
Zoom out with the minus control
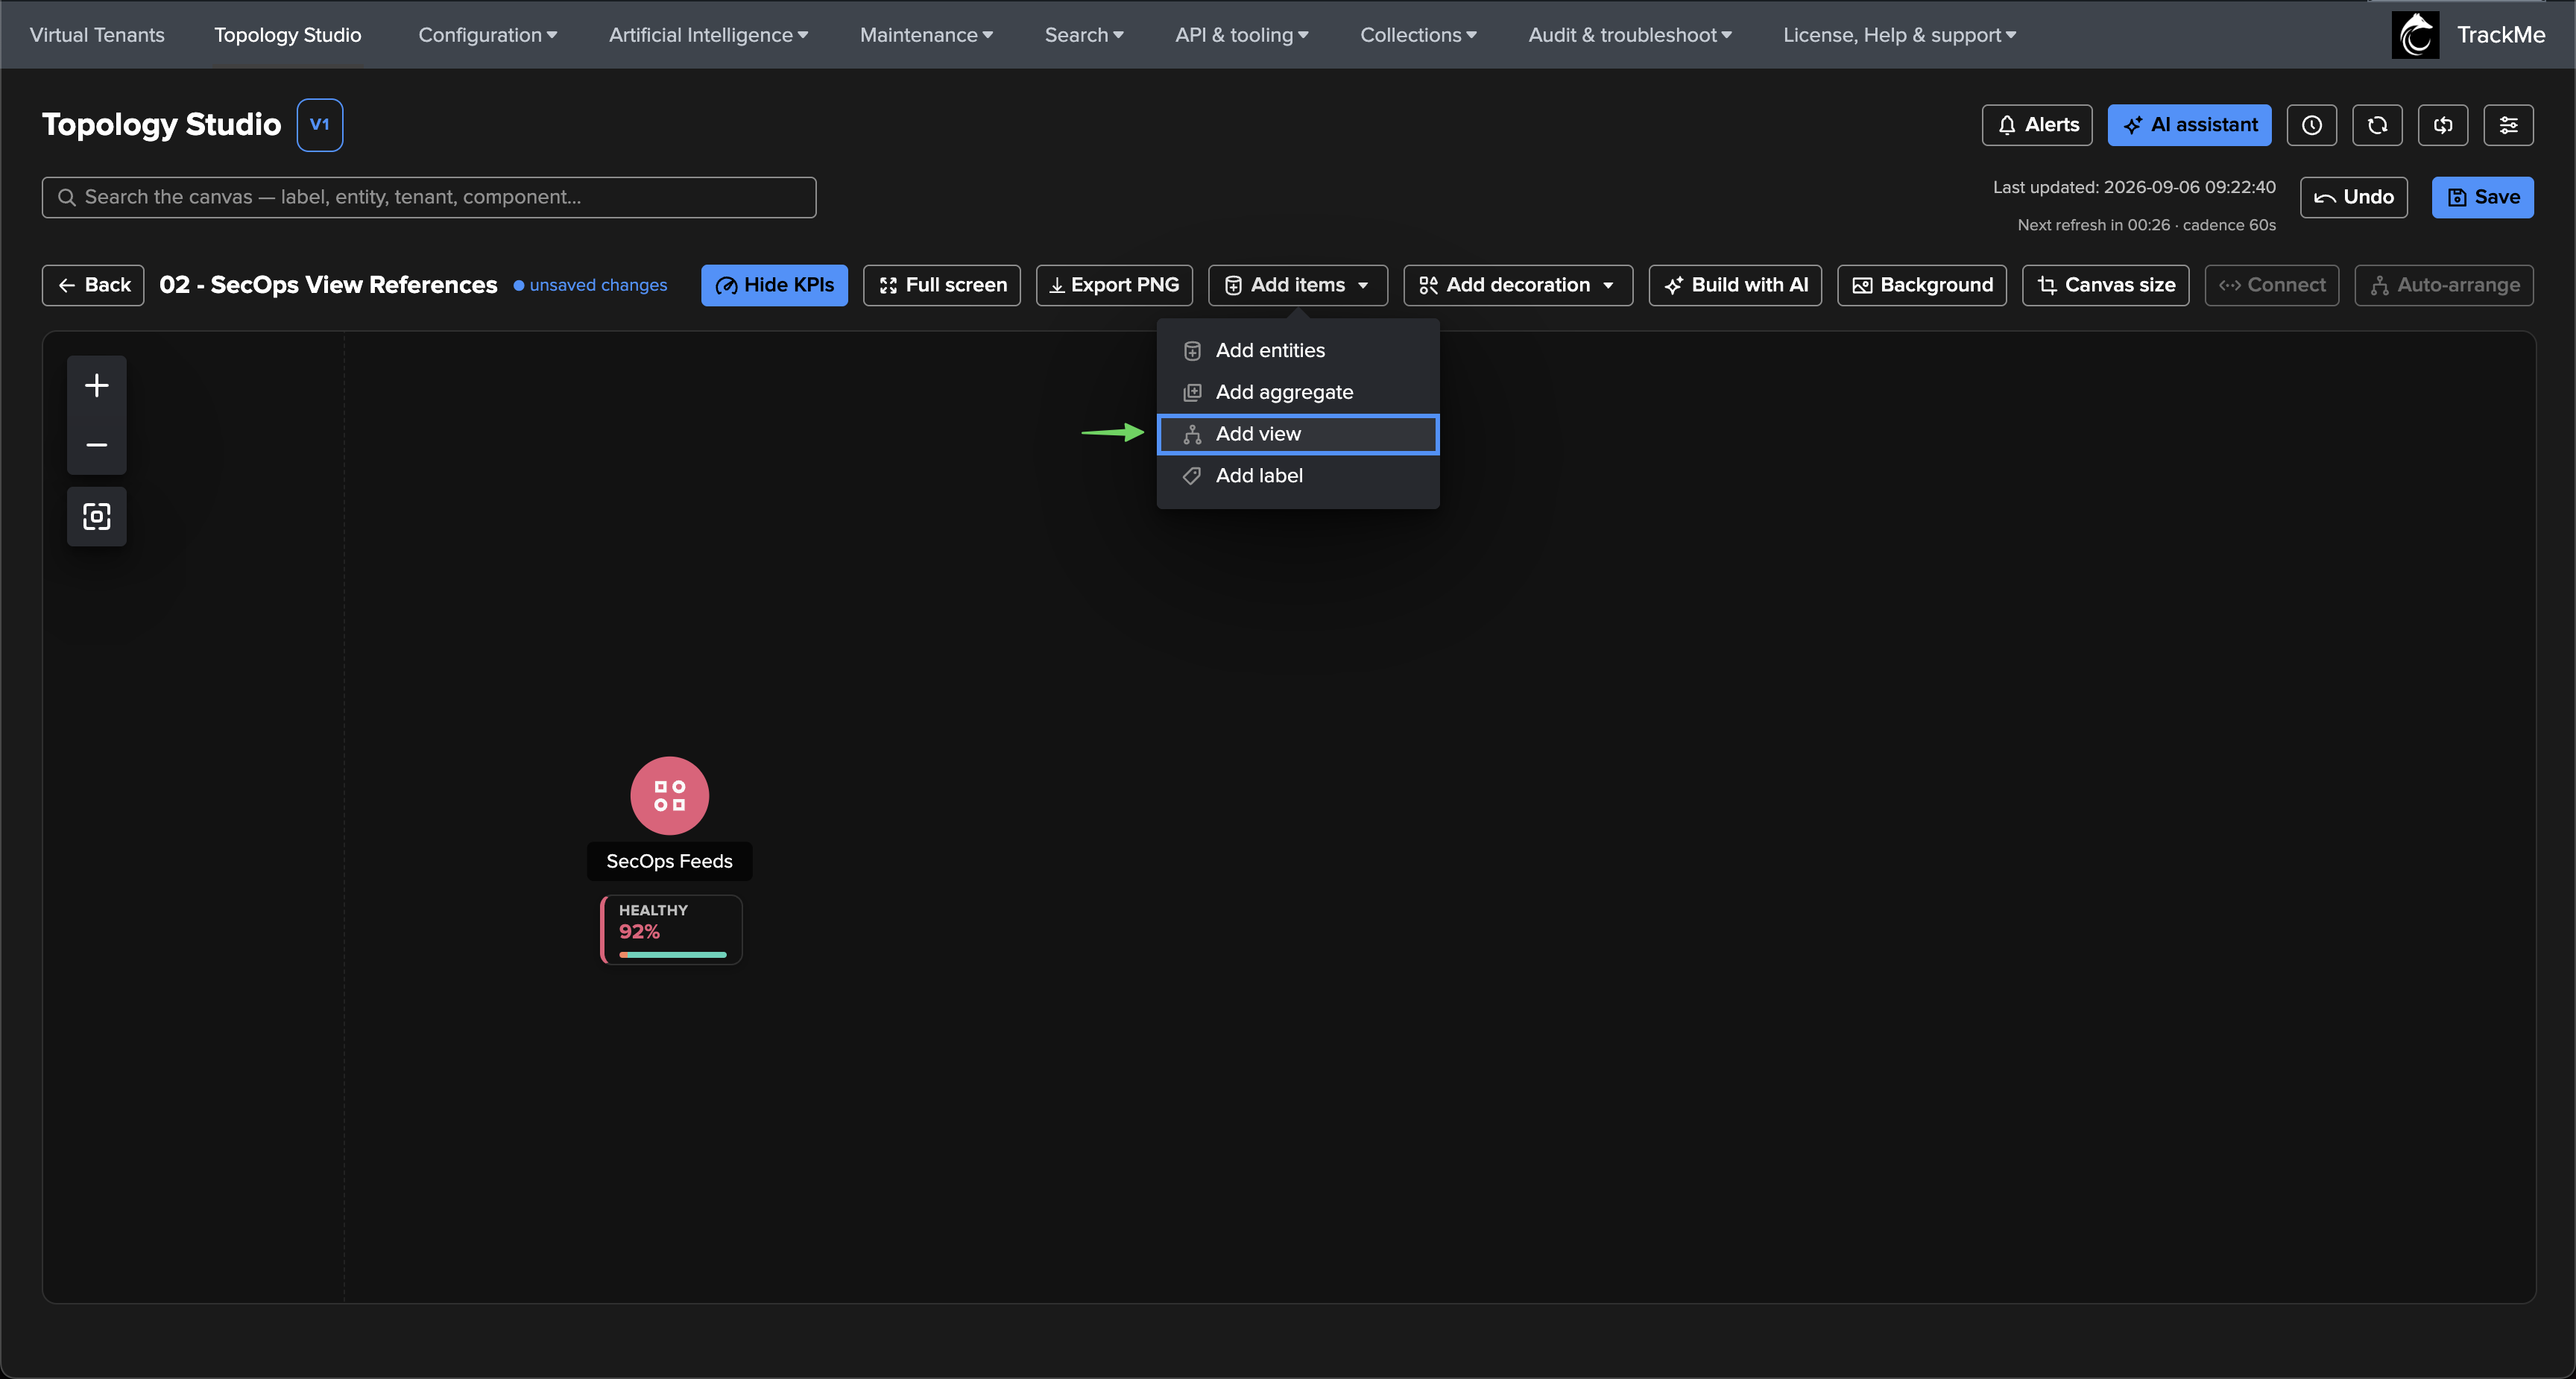click(97, 445)
